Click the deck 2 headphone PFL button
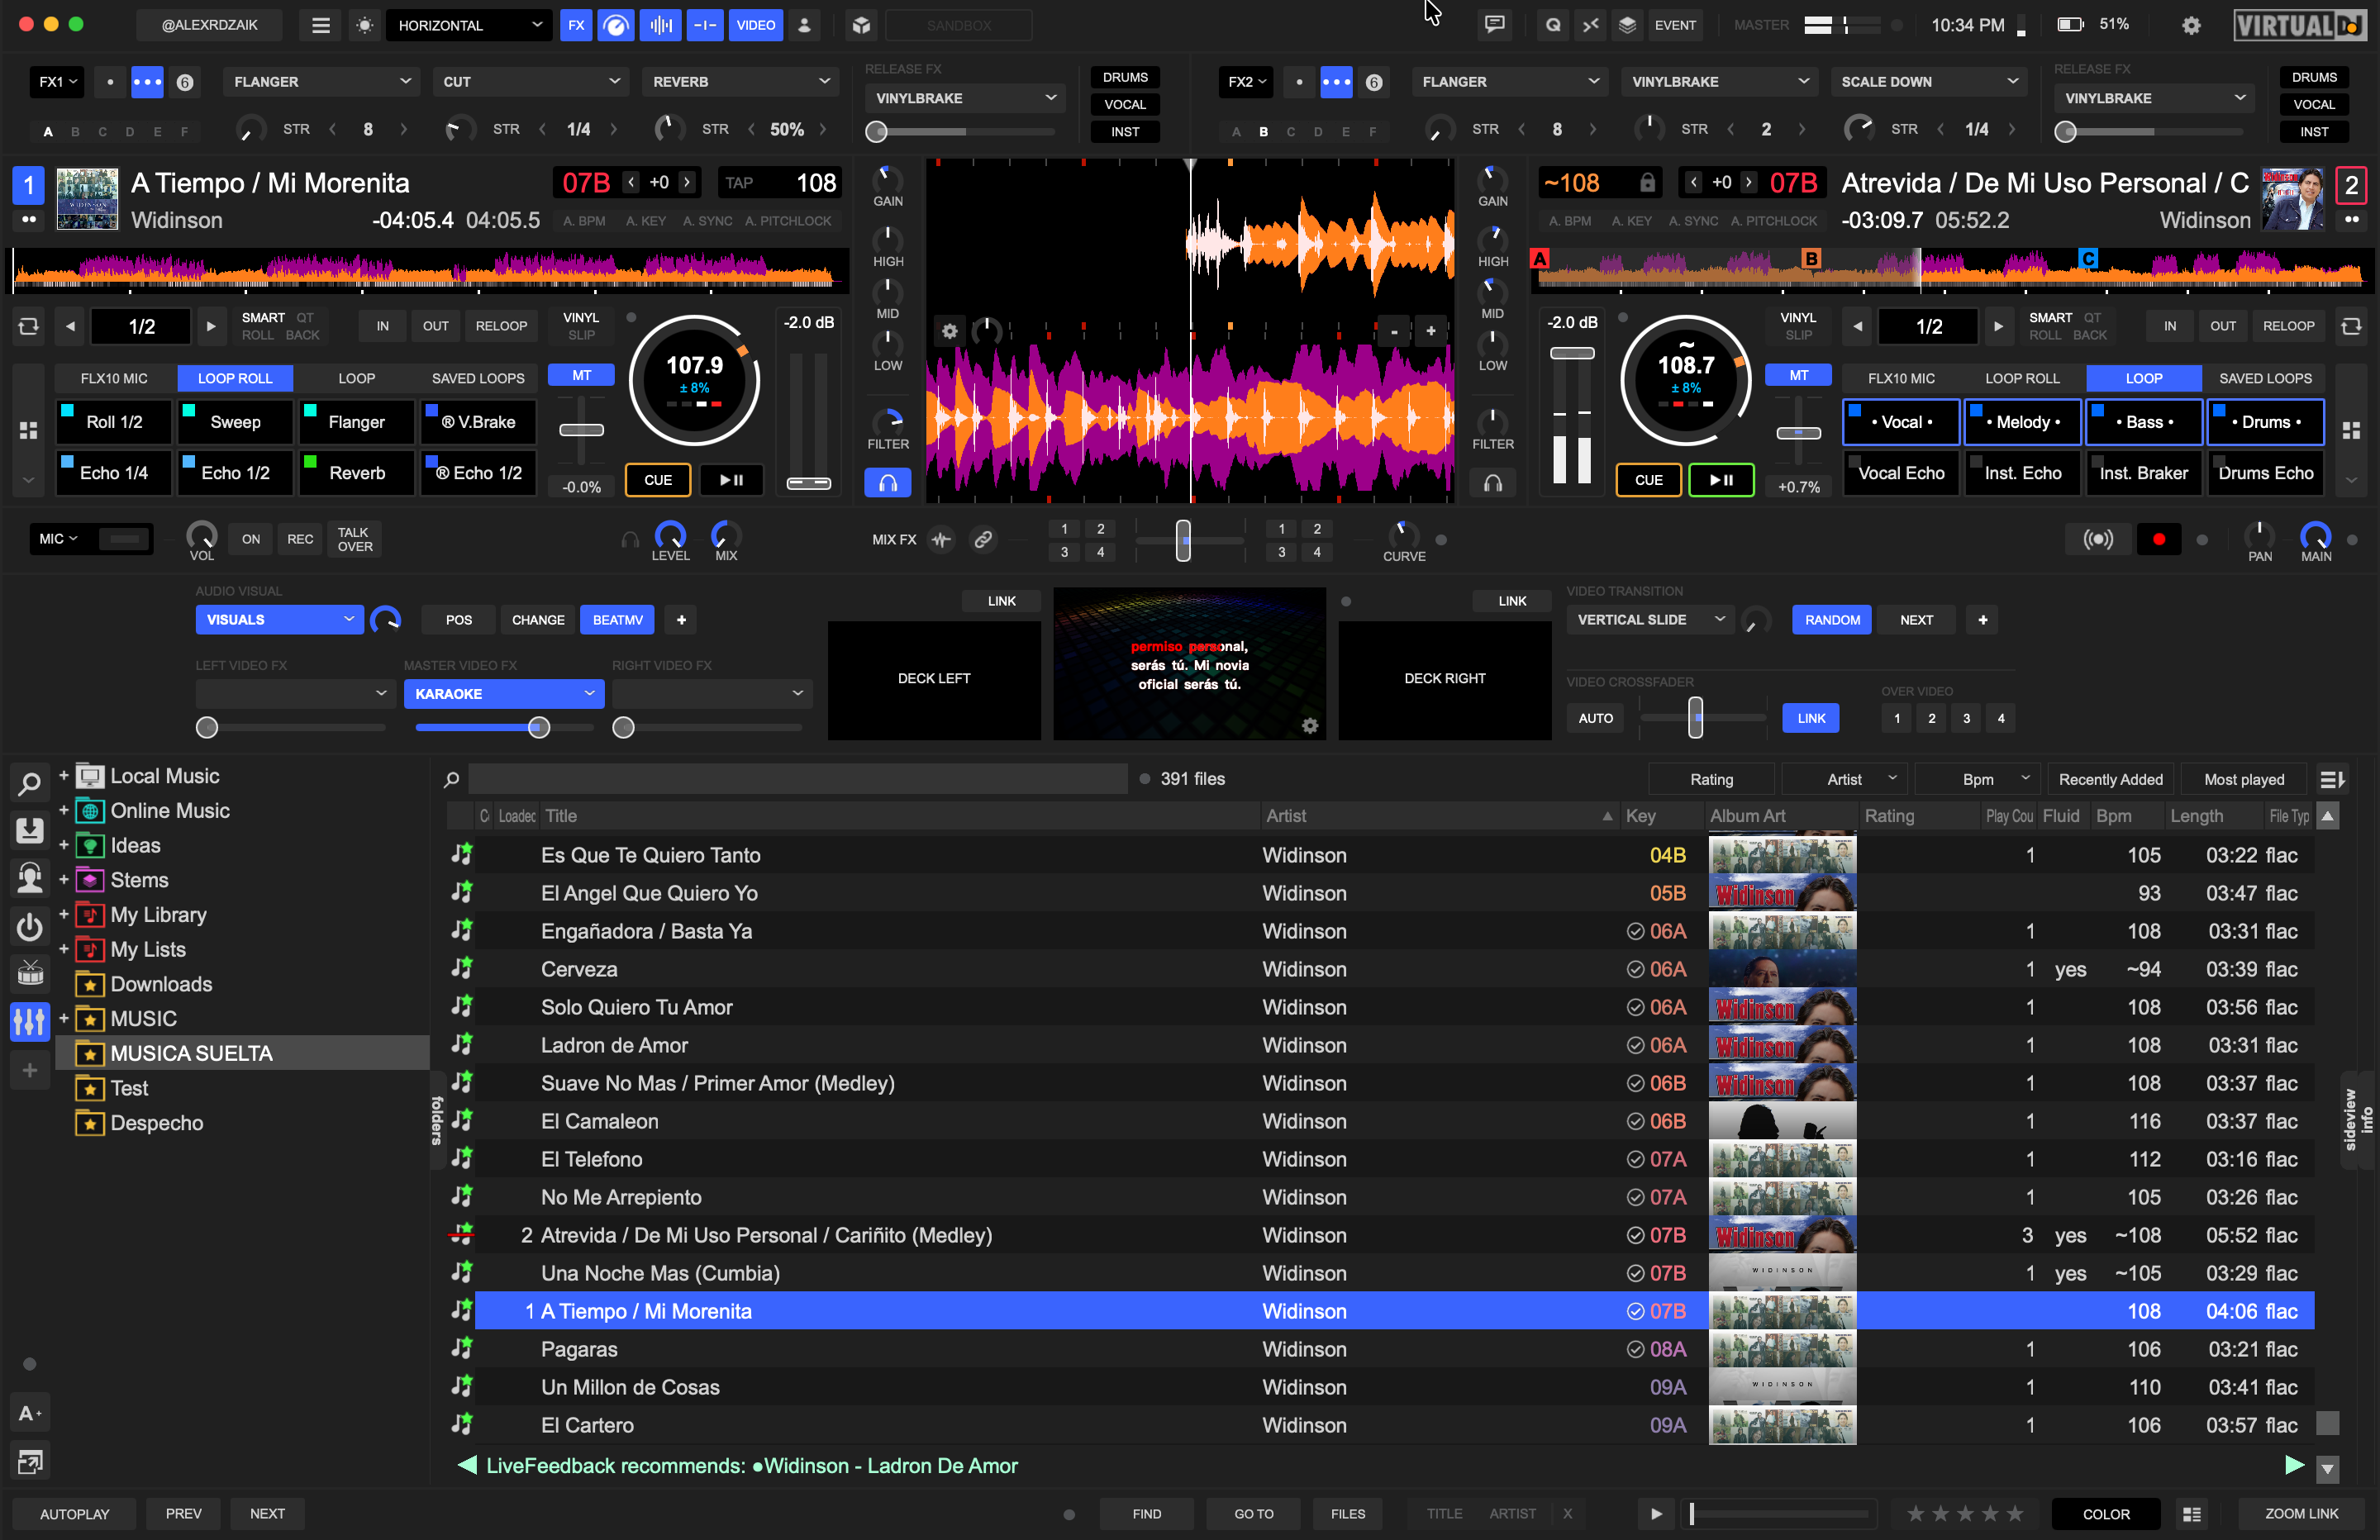 point(1493,483)
